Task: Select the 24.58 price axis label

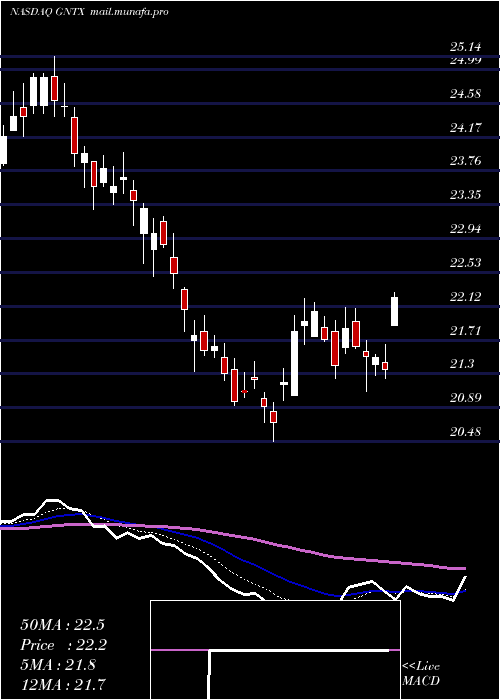Action: point(466,94)
